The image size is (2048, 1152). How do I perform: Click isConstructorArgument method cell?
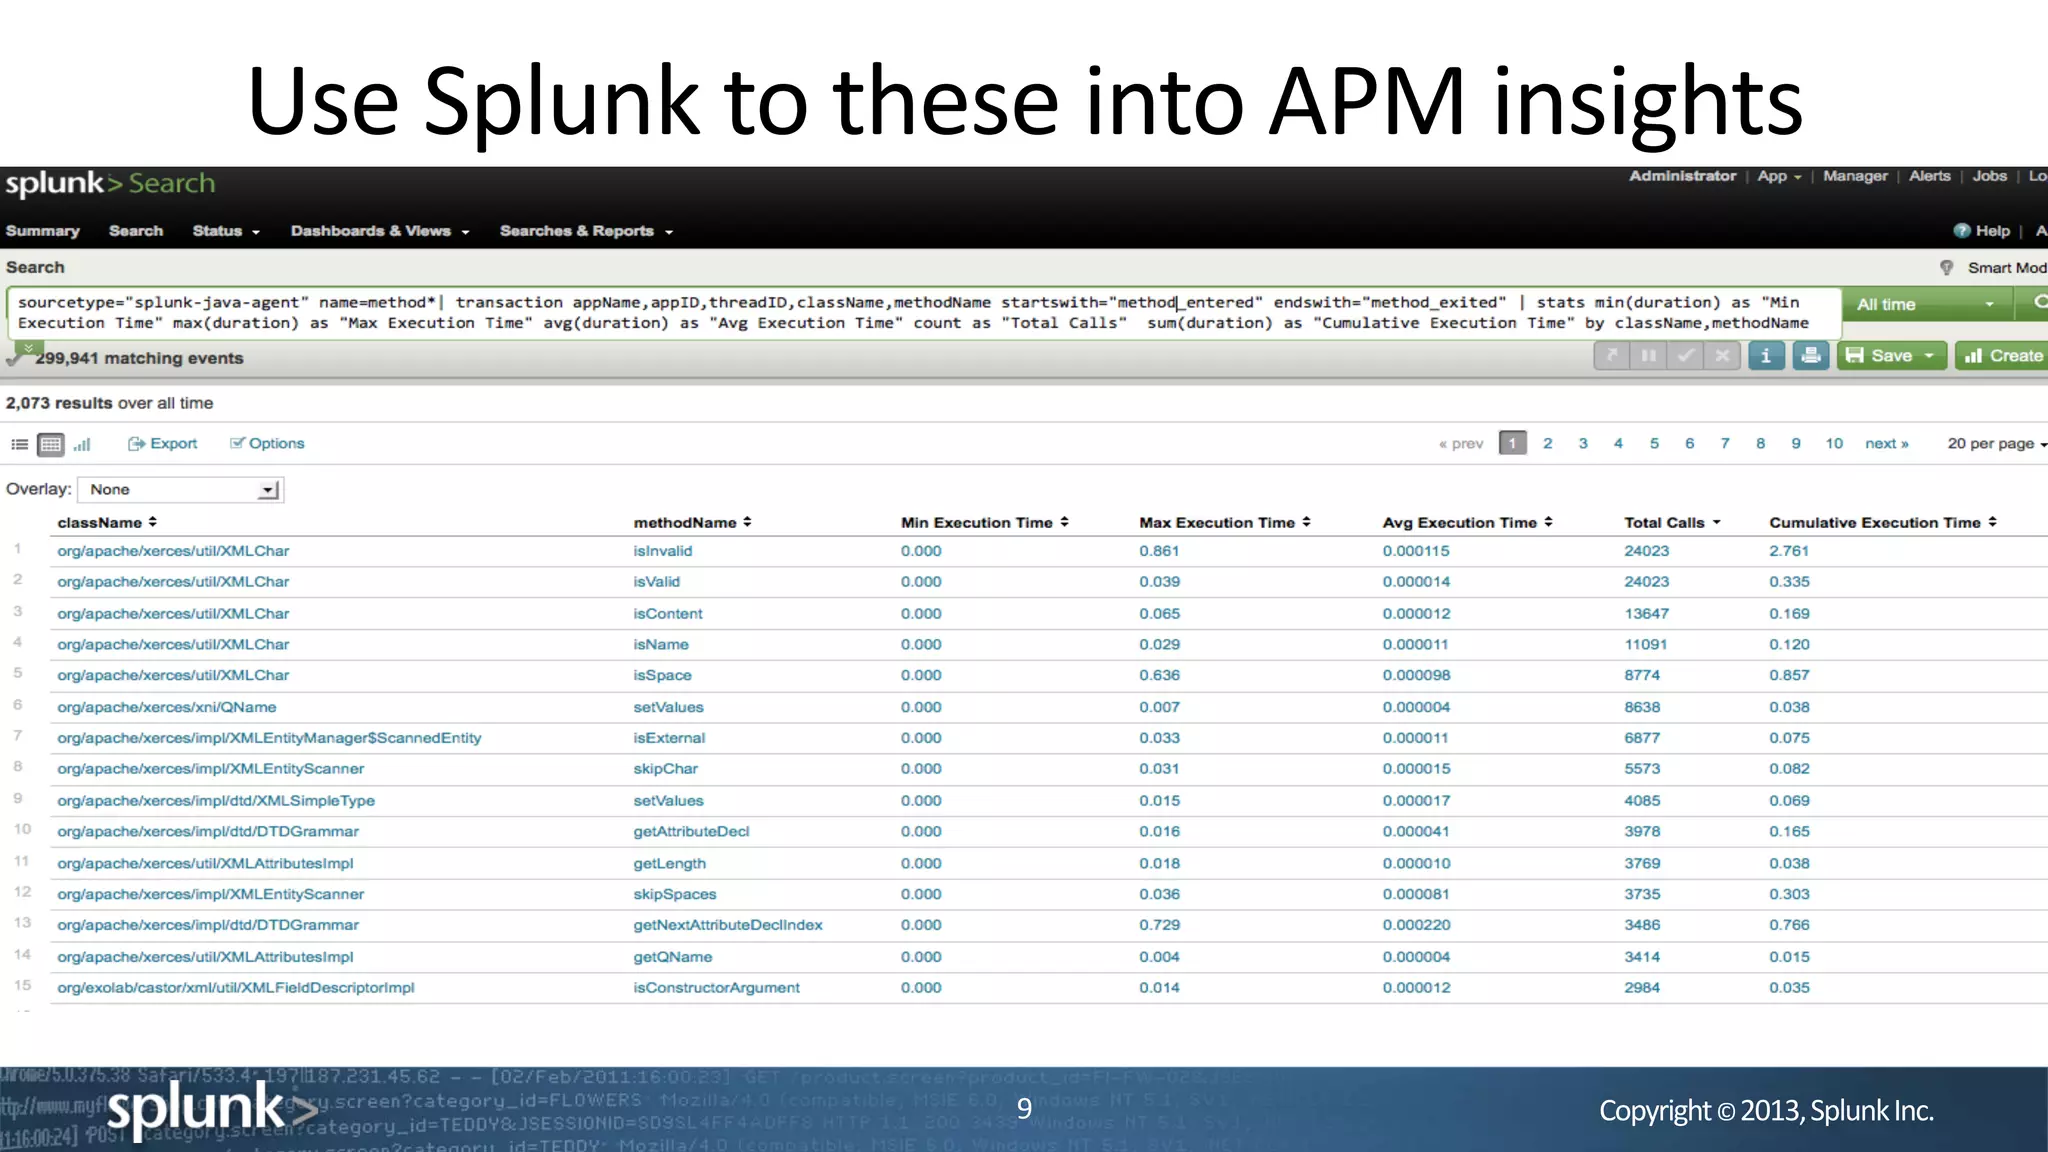click(x=716, y=988)
